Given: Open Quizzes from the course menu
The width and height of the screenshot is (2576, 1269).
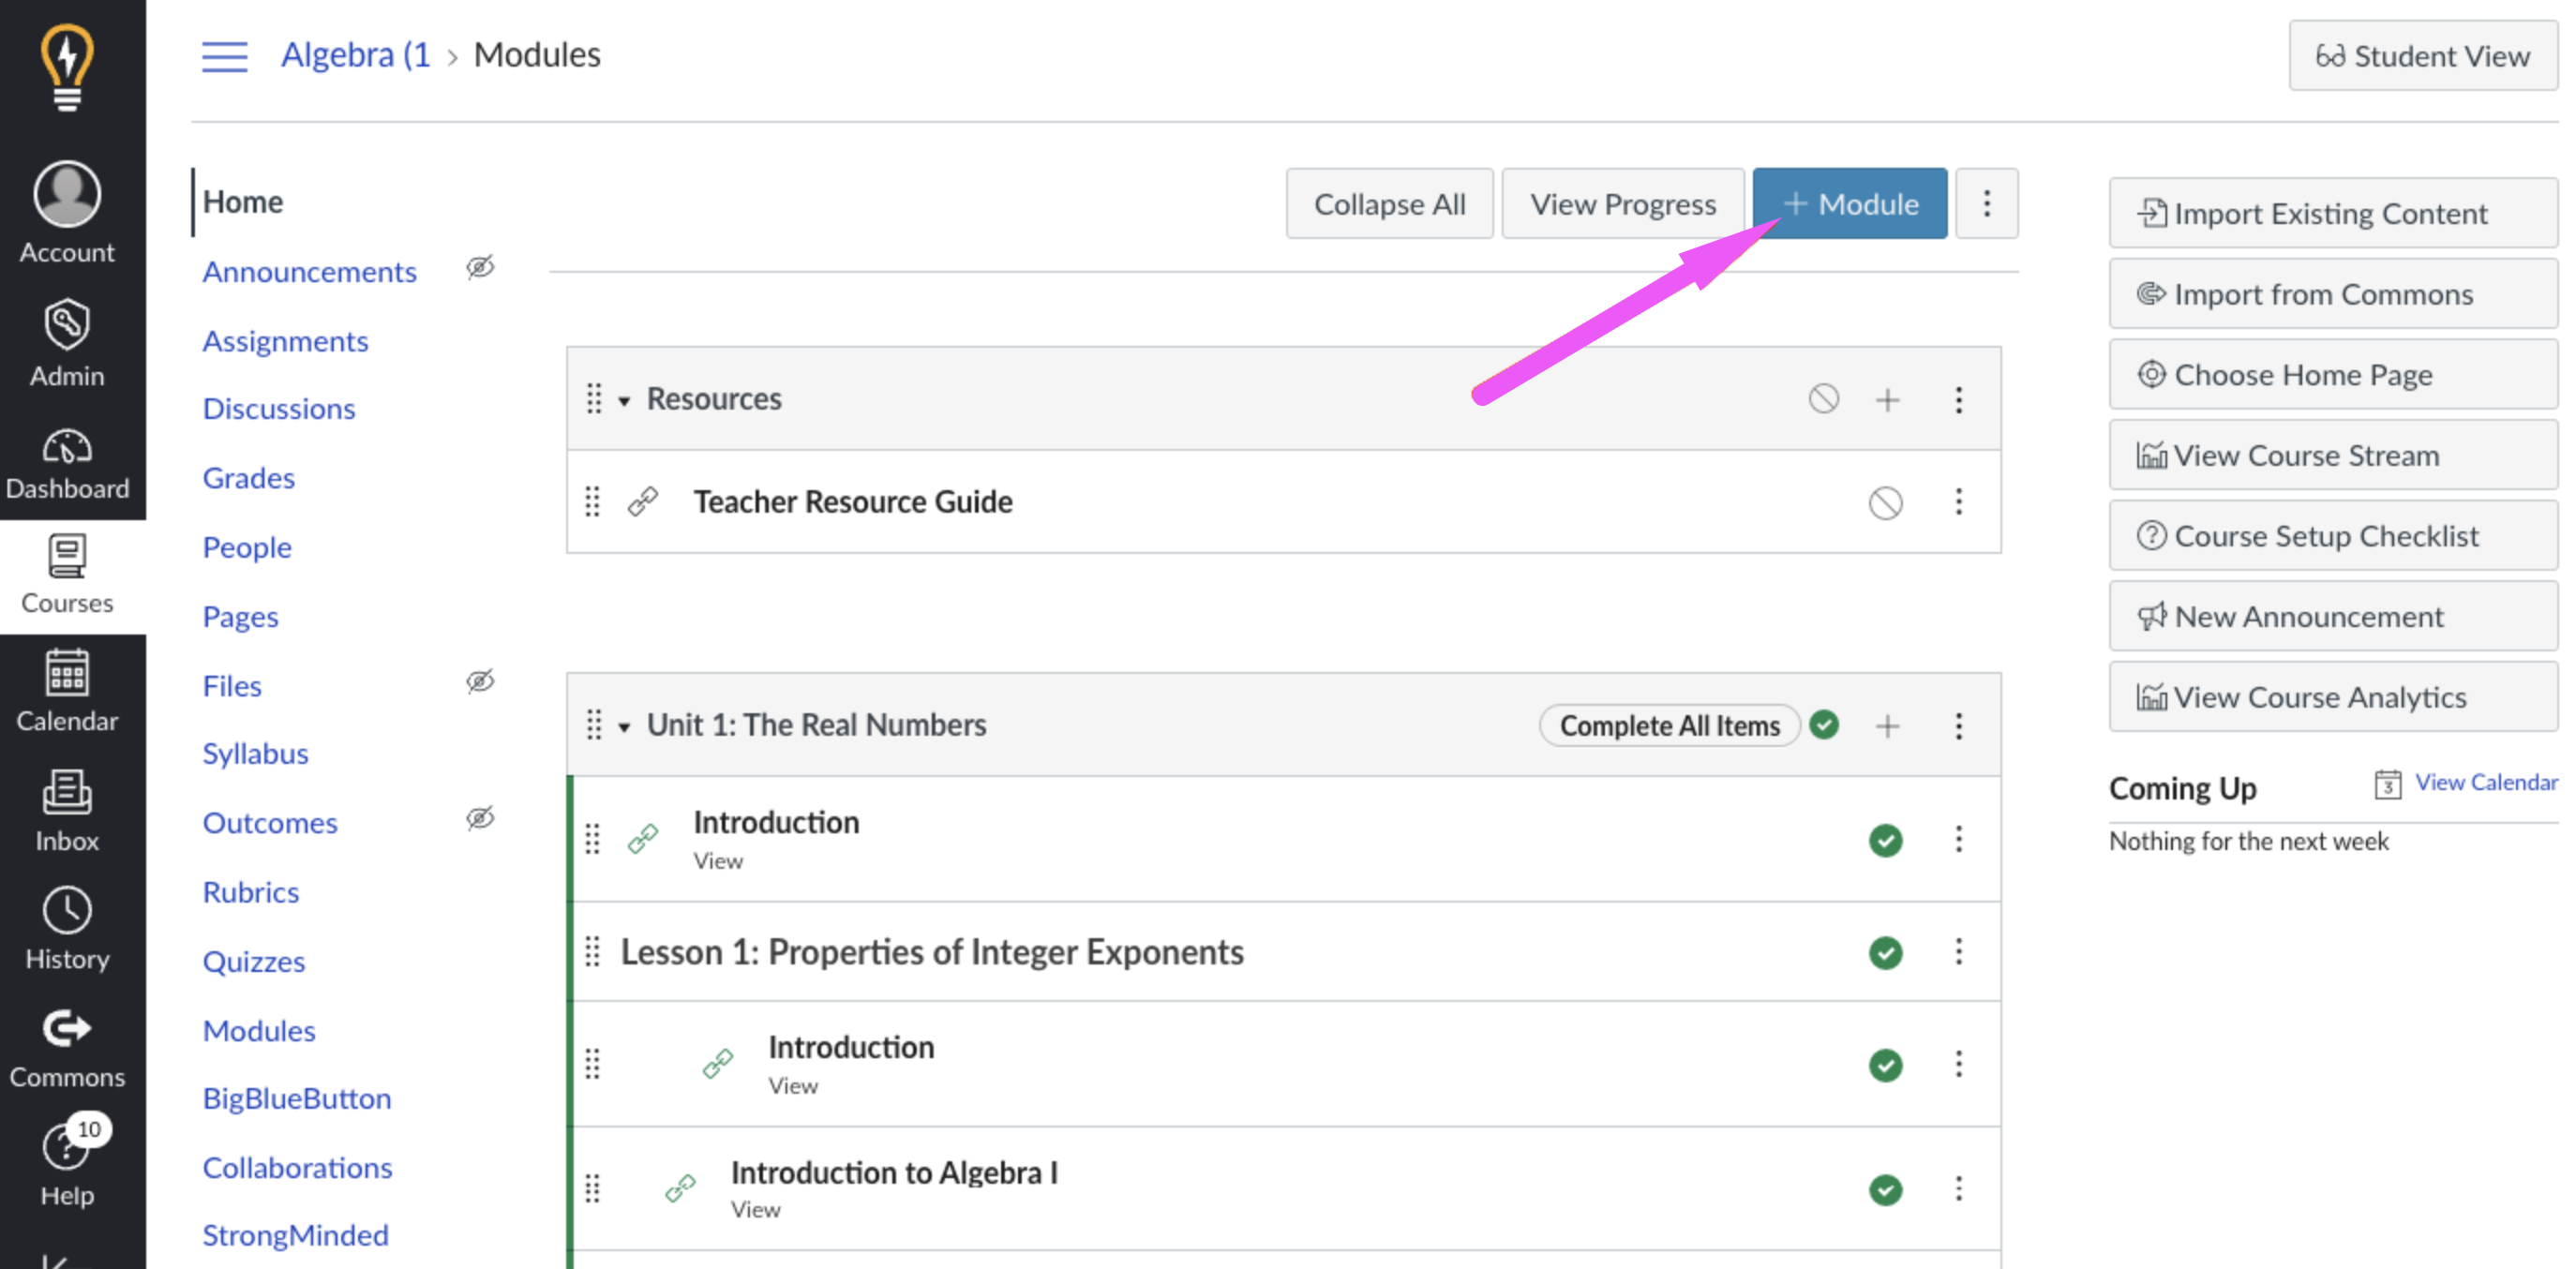Looking at the screenshot, I should click(x=253, y=961).
